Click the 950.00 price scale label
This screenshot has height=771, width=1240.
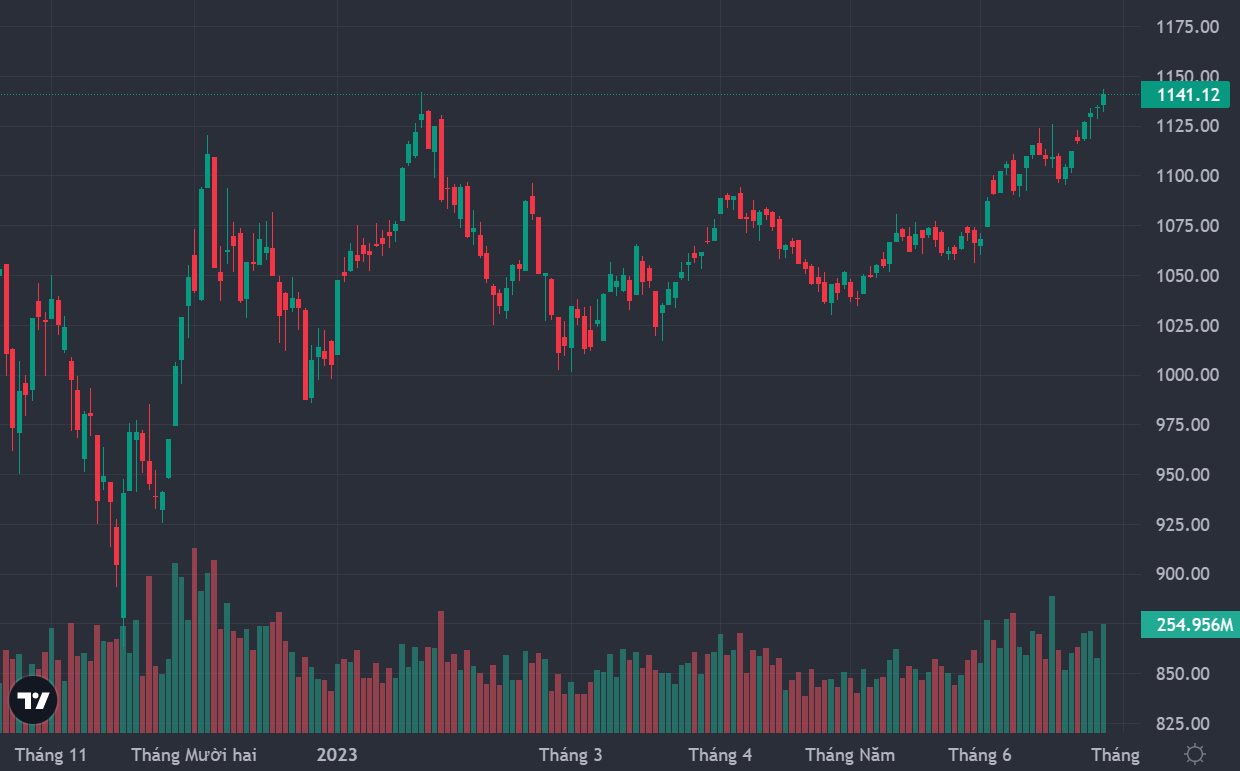pos(1187,475)
